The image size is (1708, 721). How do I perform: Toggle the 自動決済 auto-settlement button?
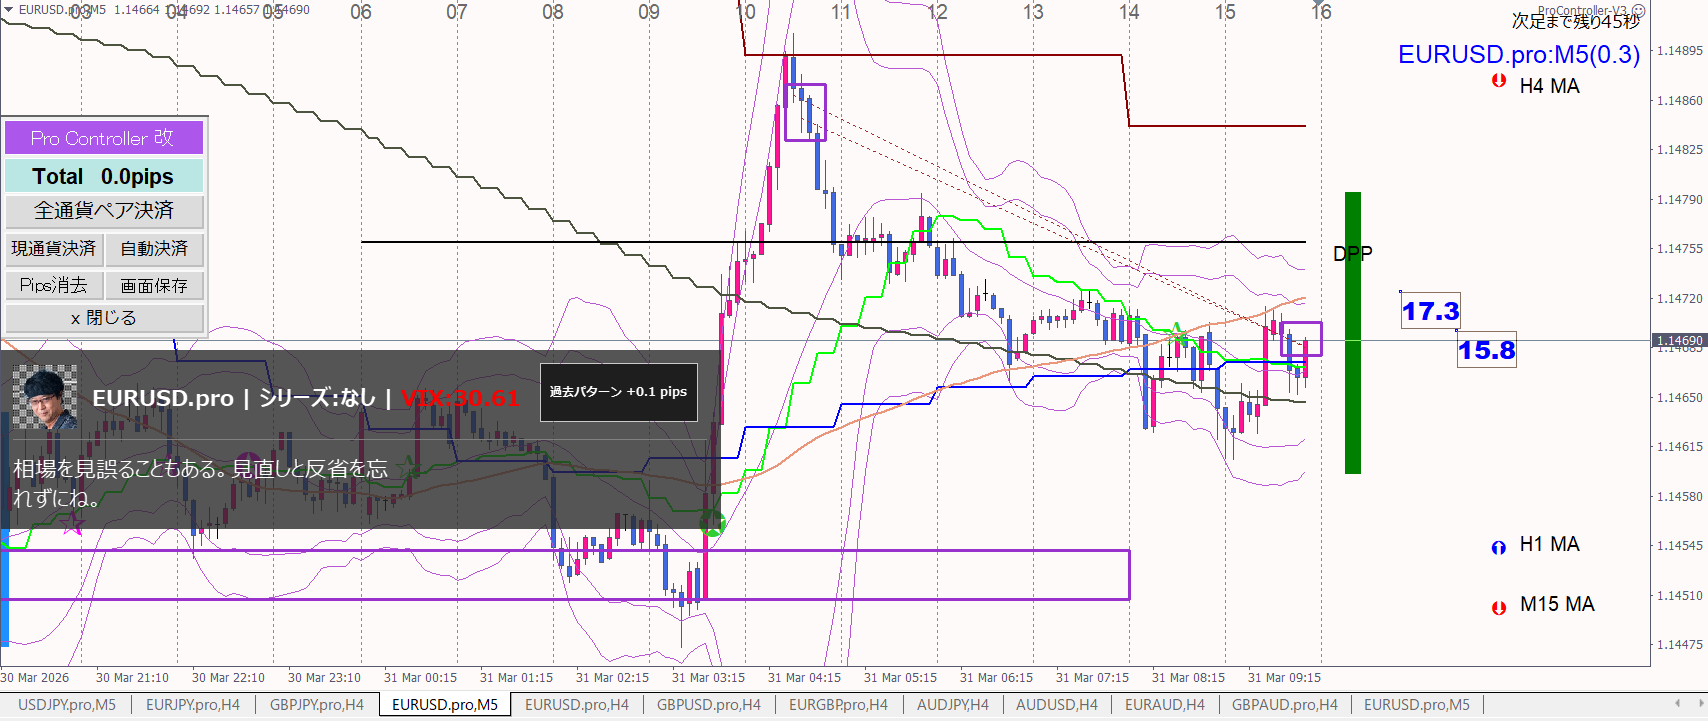click(154, 249)
